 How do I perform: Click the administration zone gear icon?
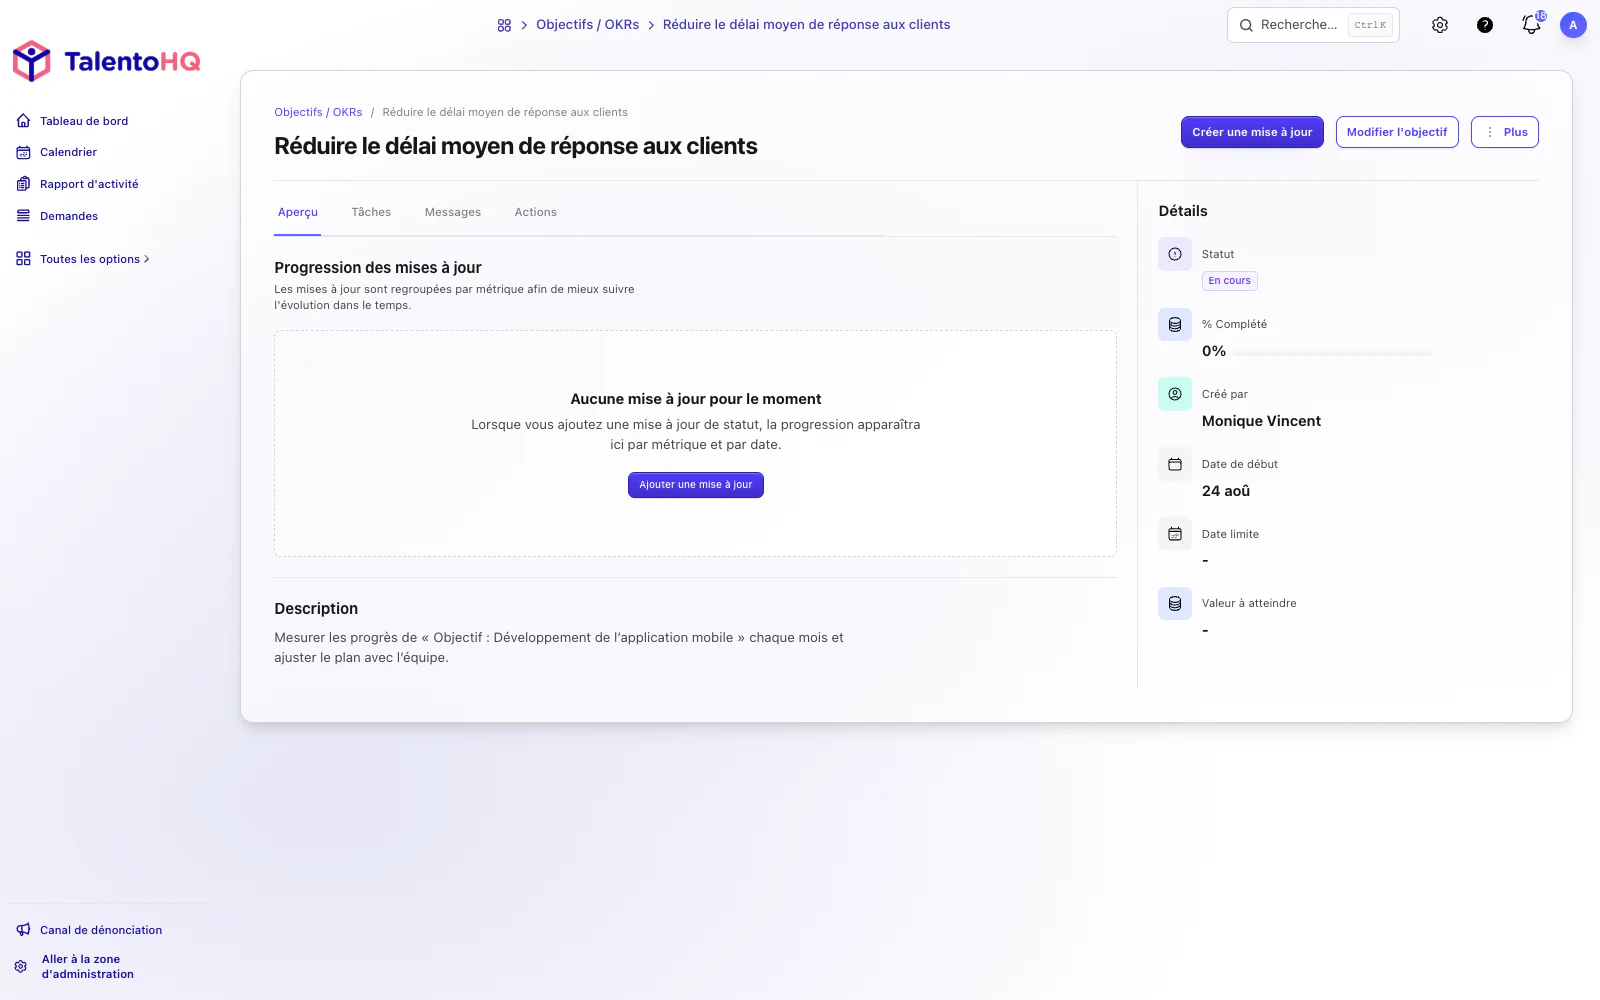21,967
